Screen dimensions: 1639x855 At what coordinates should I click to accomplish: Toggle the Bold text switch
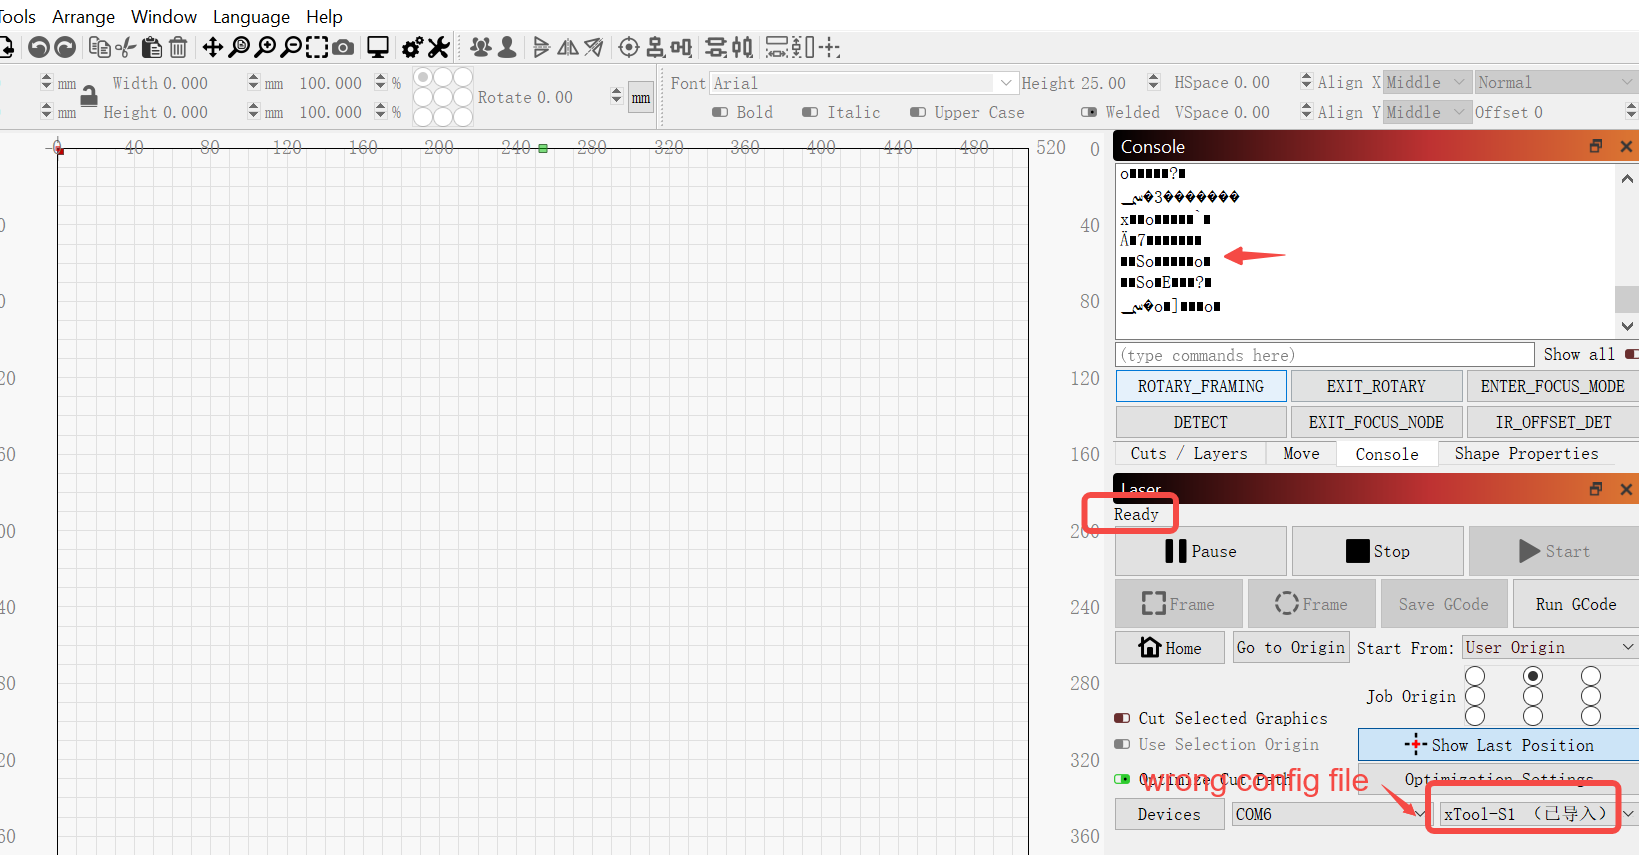(720, 112)
